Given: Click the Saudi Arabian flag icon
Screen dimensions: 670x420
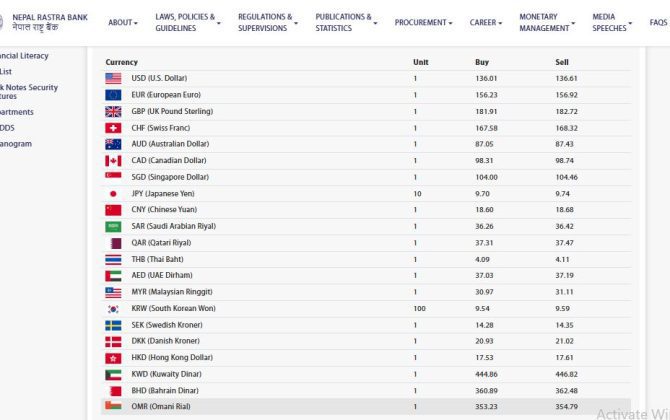Looking at the screenshot, I should point(113,226).
